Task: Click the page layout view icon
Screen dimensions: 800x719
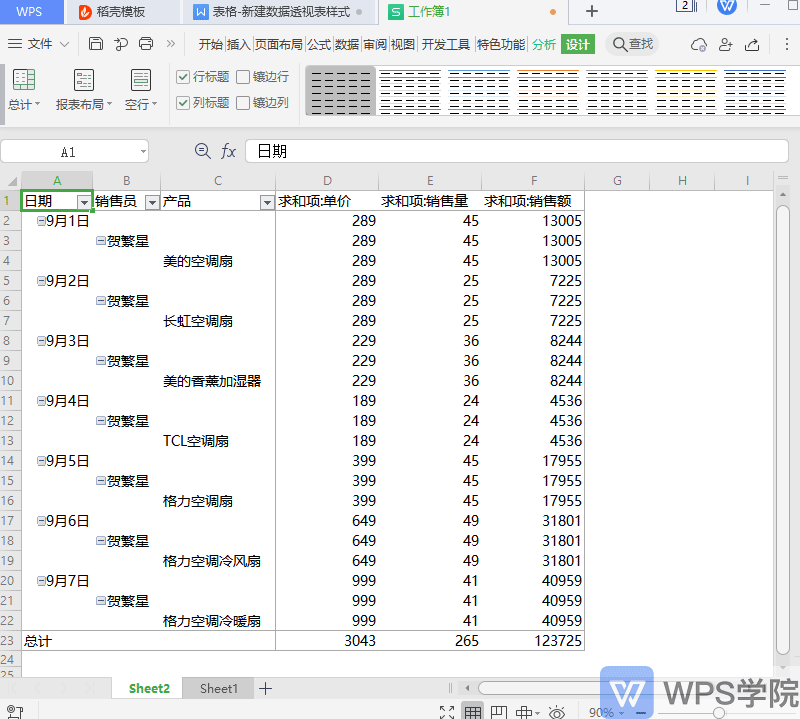Action: click(x=499, y=711)
